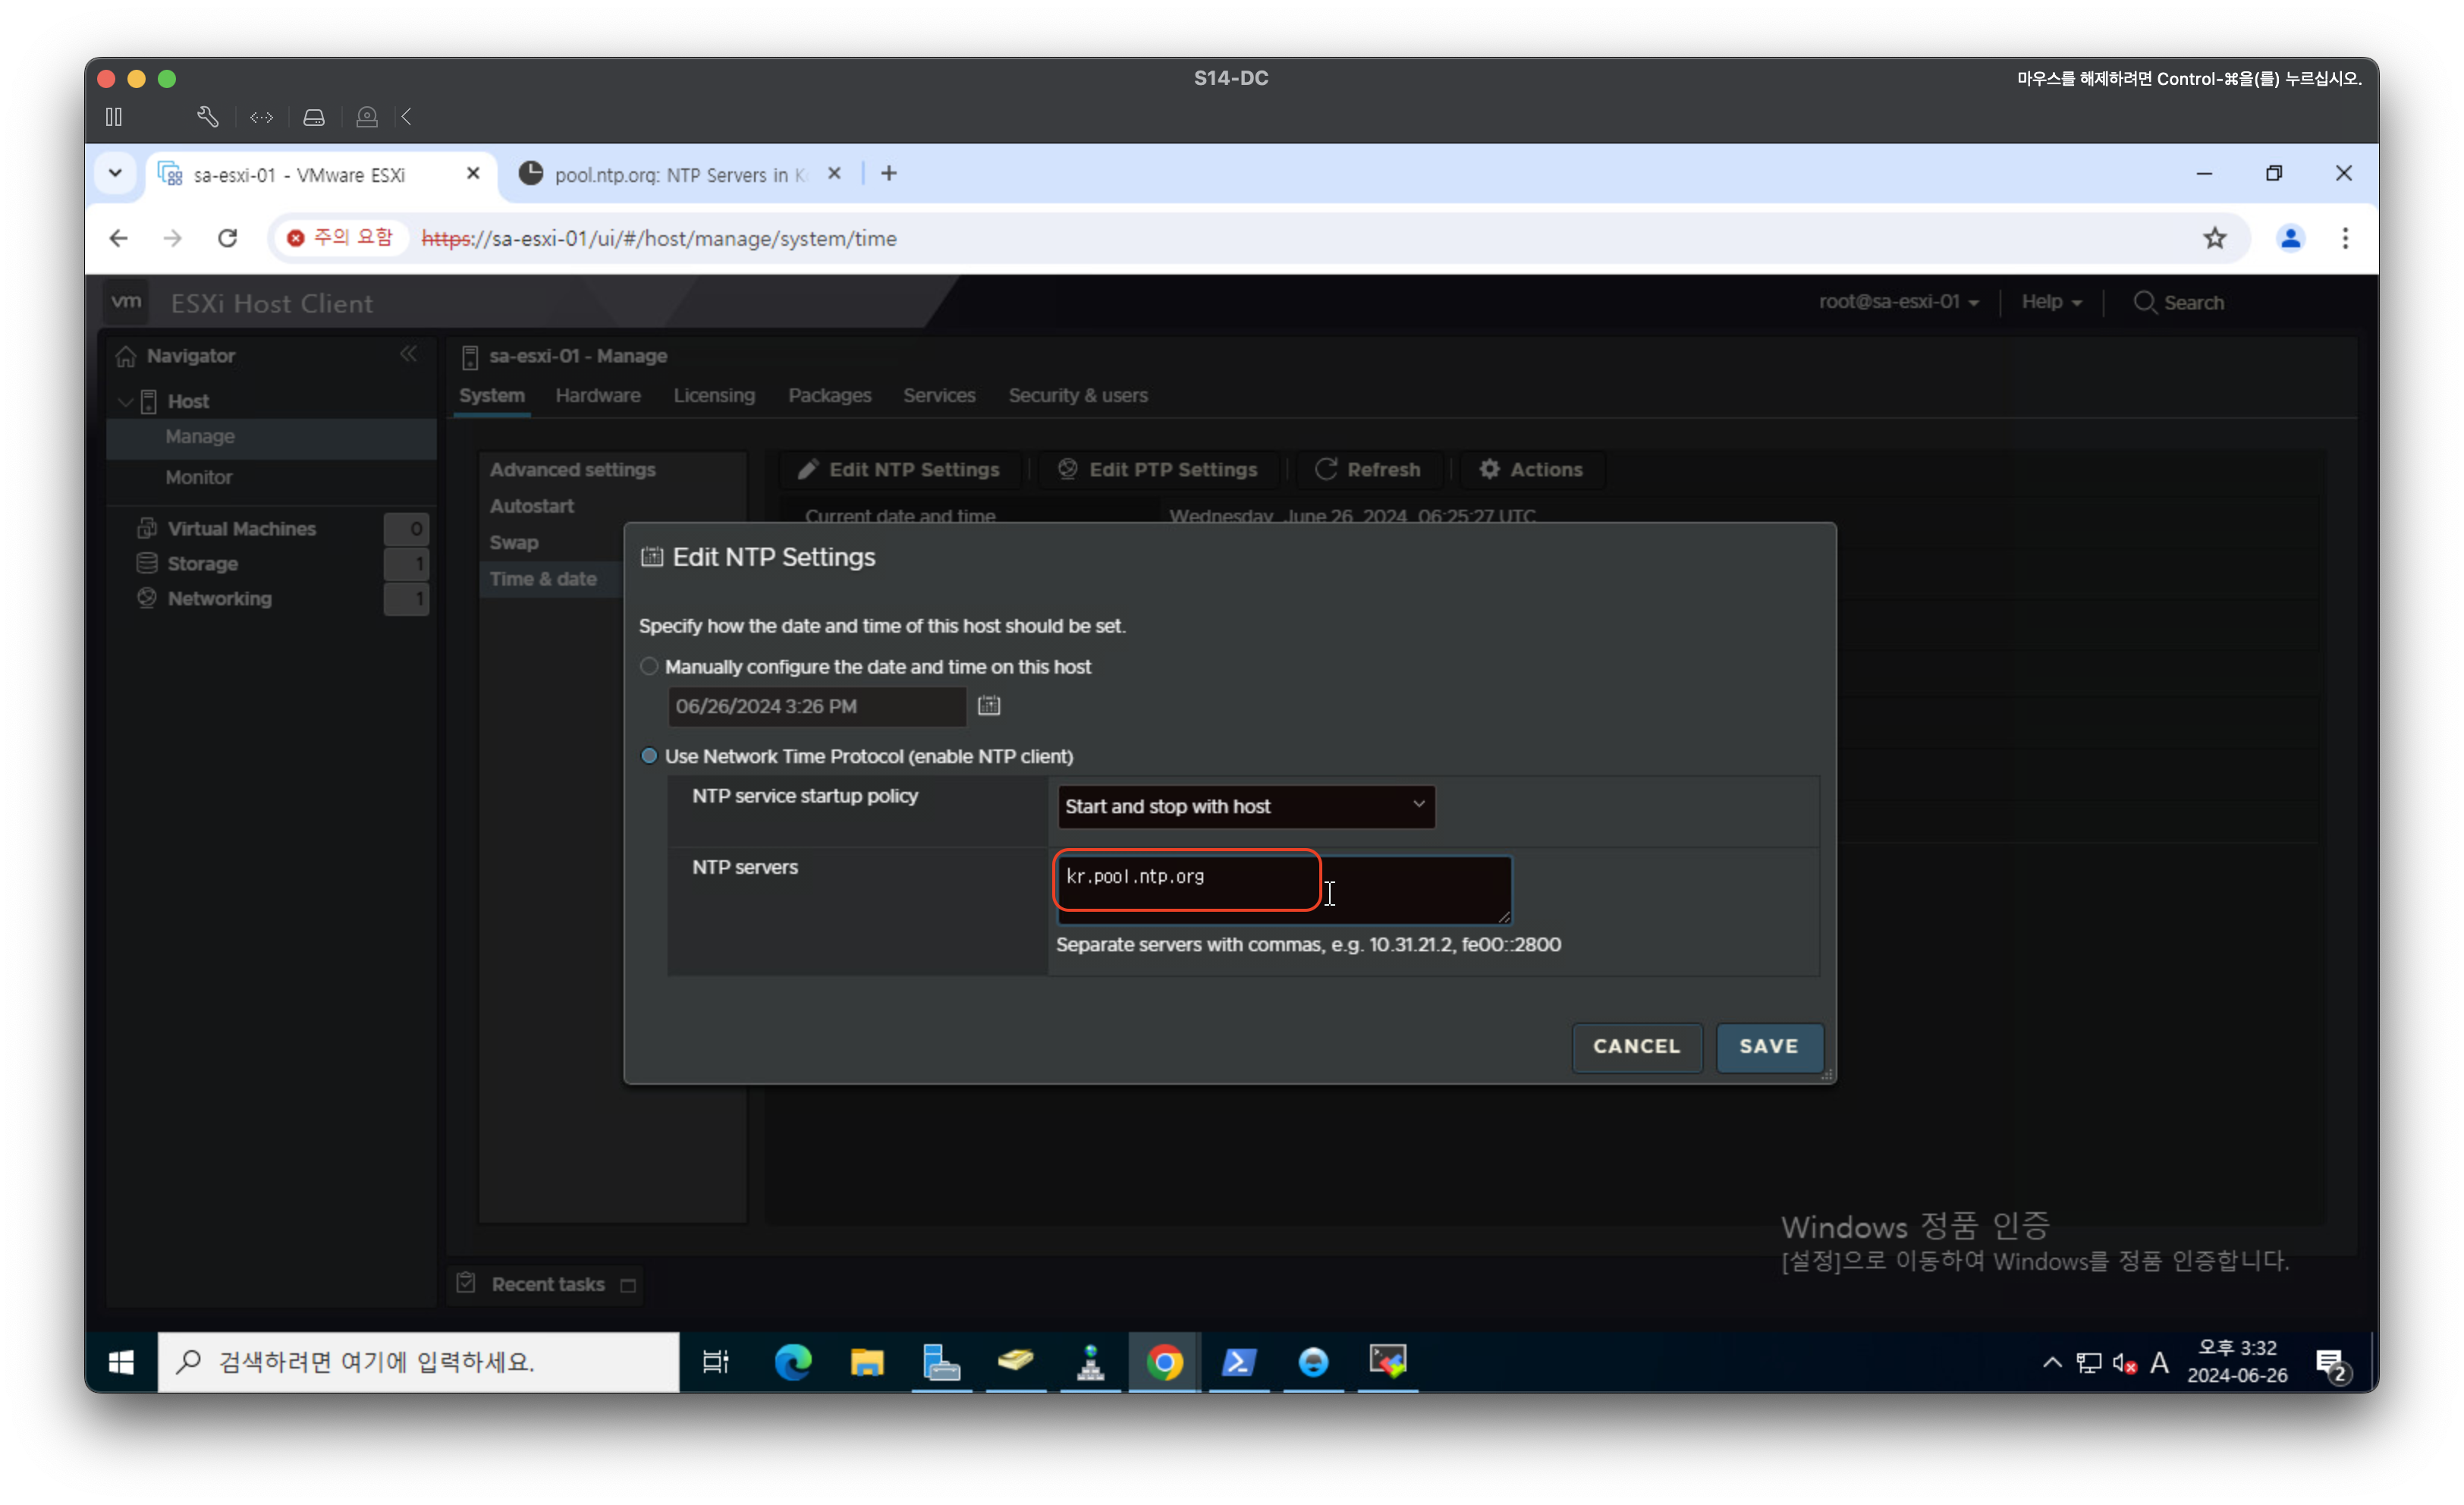This screenshot has height=1505, width=2464.
Task: Select Use Network Time Protocol radio button
Action: pyautogui.click(x=649, y=756)
